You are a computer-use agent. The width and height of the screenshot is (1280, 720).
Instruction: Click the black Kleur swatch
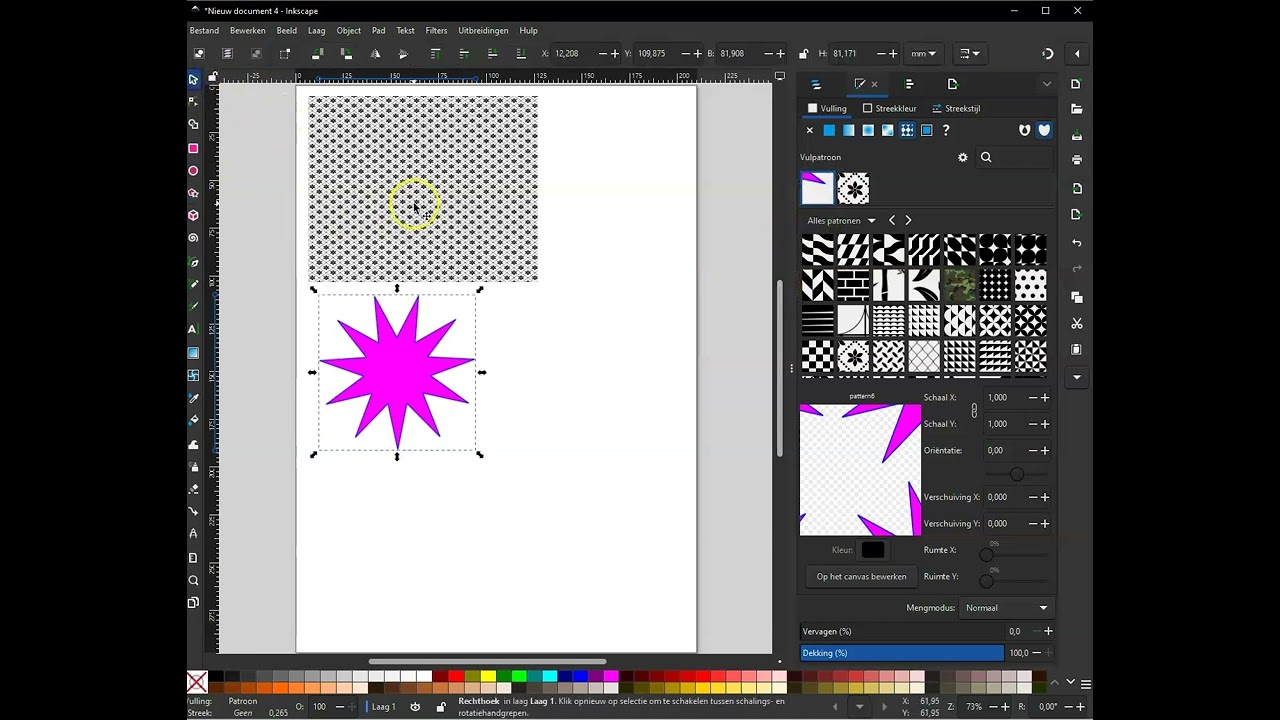(873, 550)
